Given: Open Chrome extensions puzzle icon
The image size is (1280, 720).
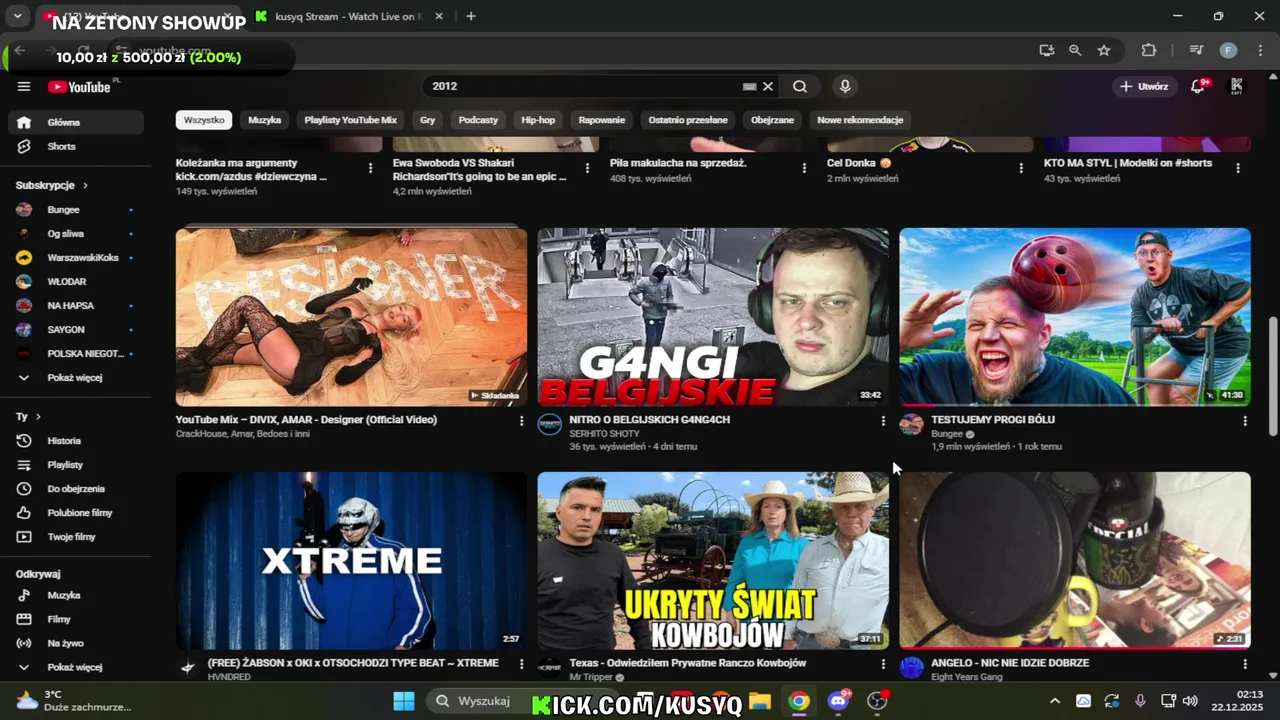Looking at the screenshot, I should point(1148,50).
